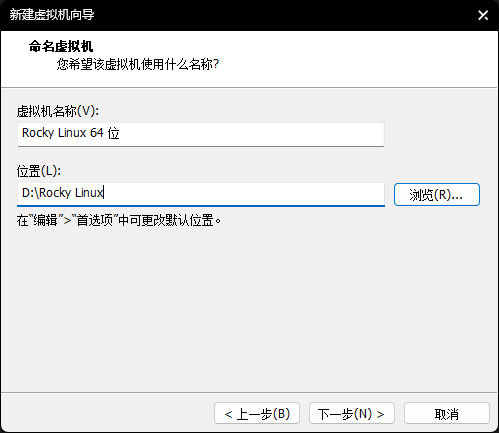Click the hint about 编辑 > 首选项 default location
Image resolution: width=499 pixels, height=433 pixels.
(x=119, y=220)
